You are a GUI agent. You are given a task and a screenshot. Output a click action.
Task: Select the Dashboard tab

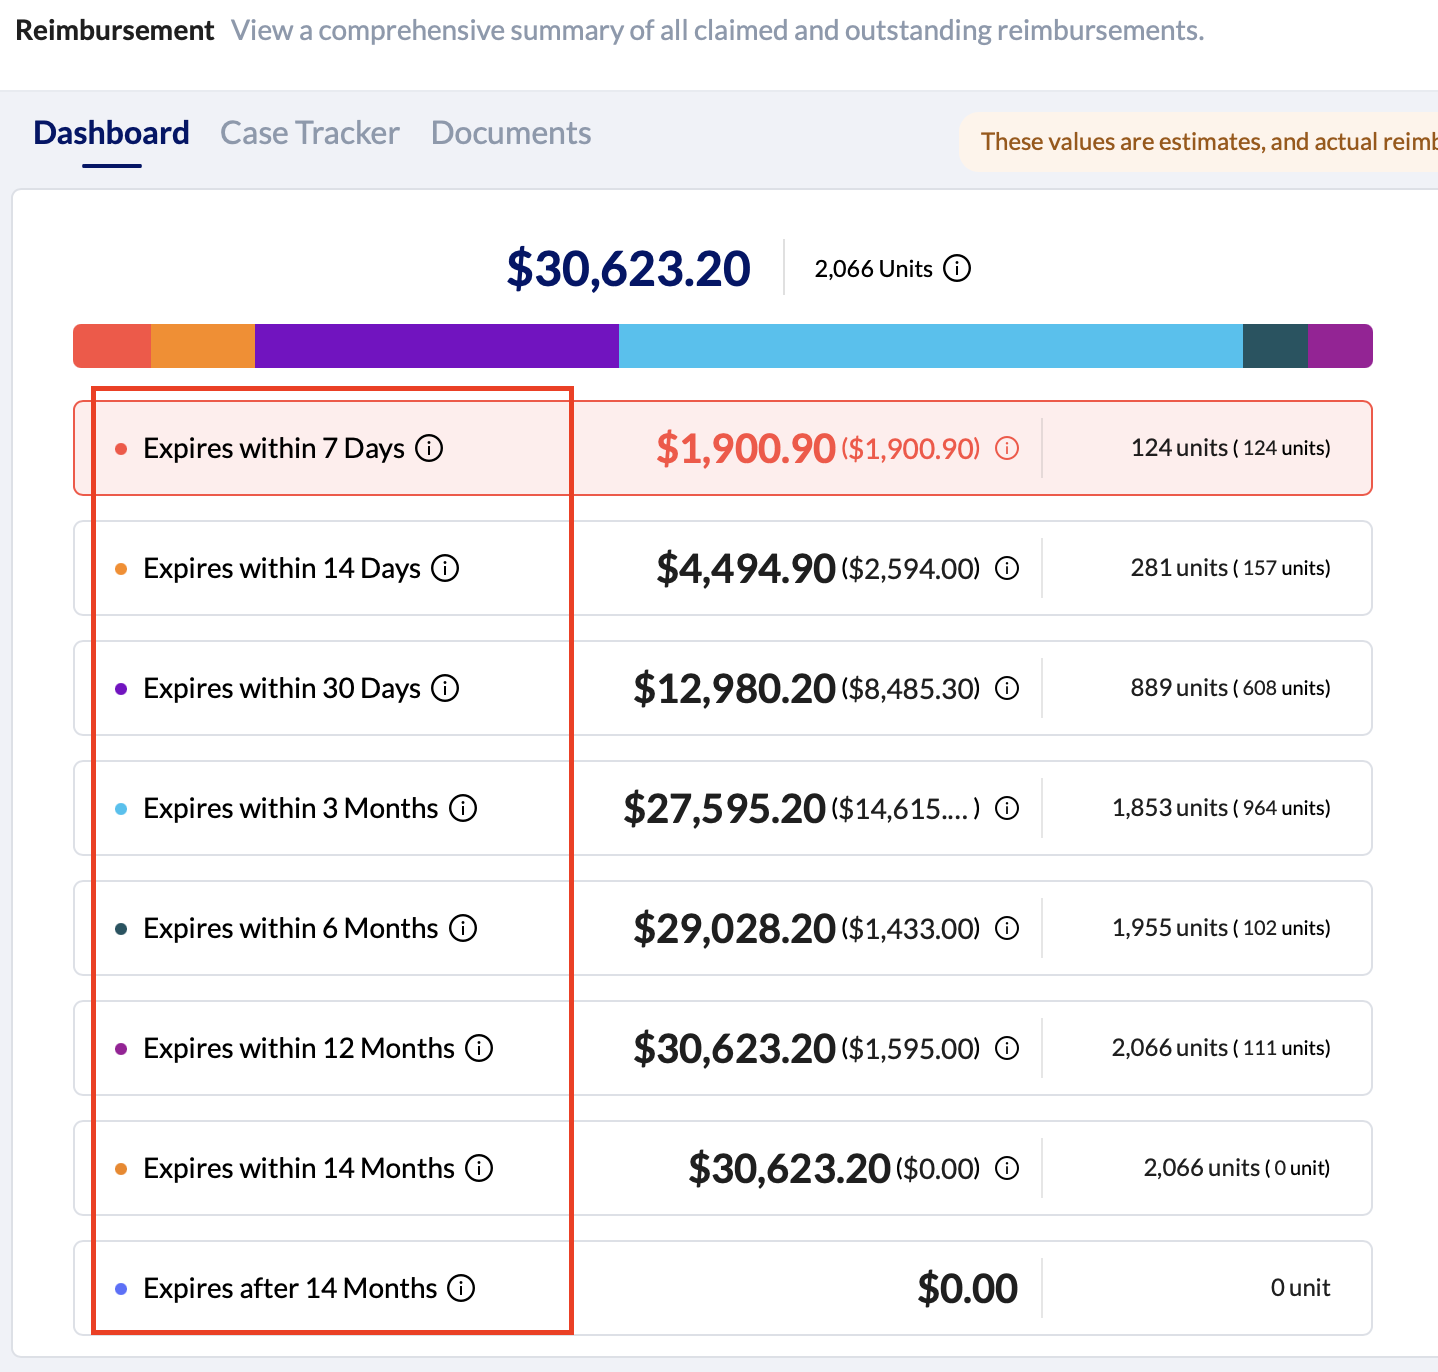[x=111, y=133]
